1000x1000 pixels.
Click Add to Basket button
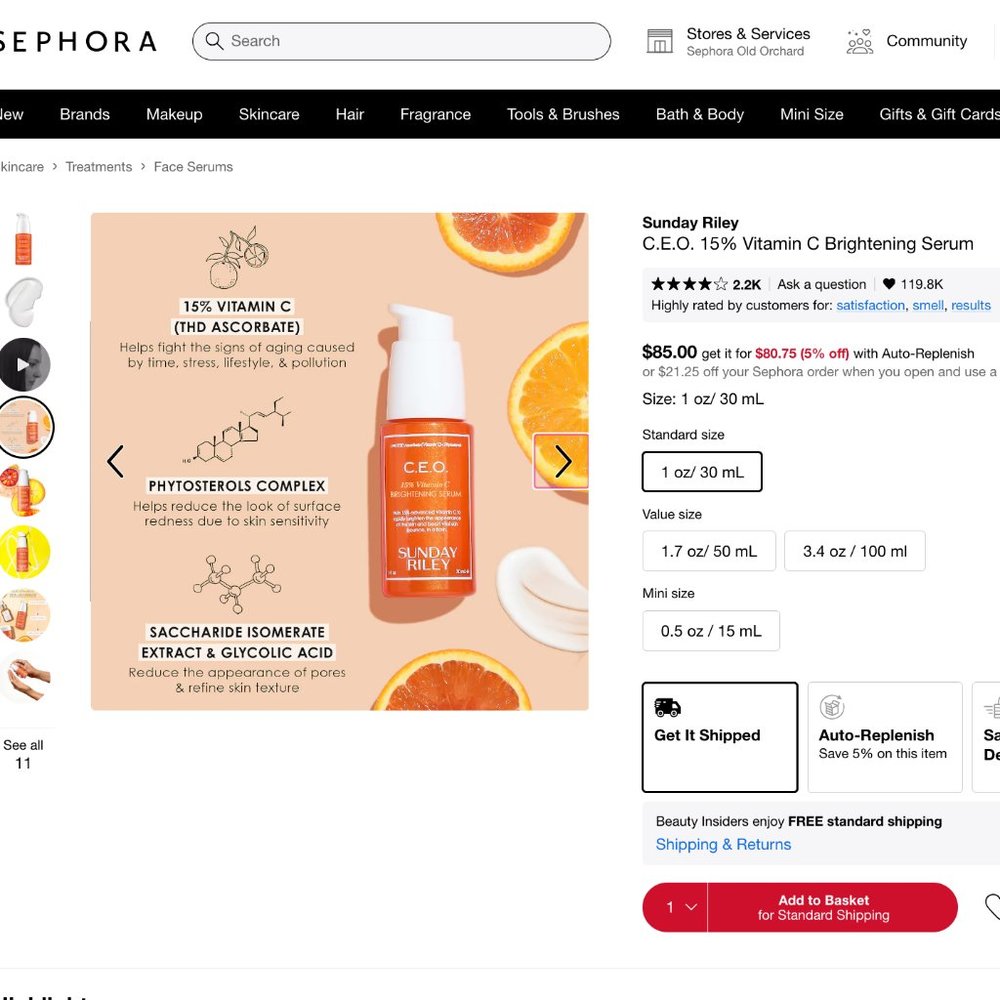click(832, 907)
